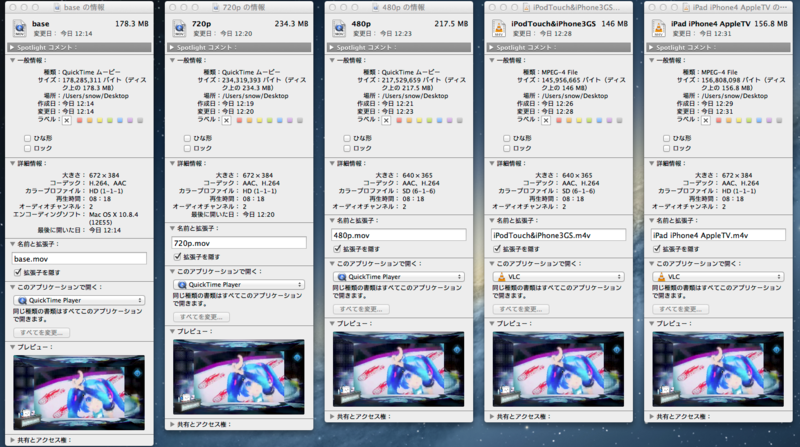Apply yellow label in base window
This screenshot has height=447, width=800.
[x=99, y=120]
